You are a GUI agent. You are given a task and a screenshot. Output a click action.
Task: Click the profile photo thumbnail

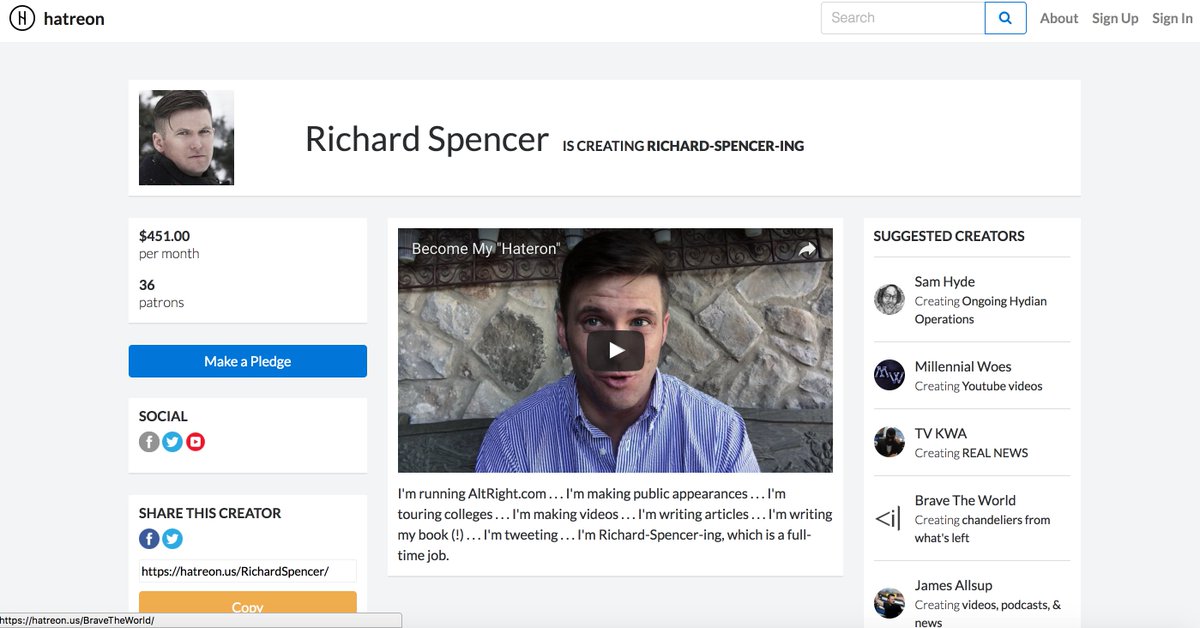[x=186, y=138]
